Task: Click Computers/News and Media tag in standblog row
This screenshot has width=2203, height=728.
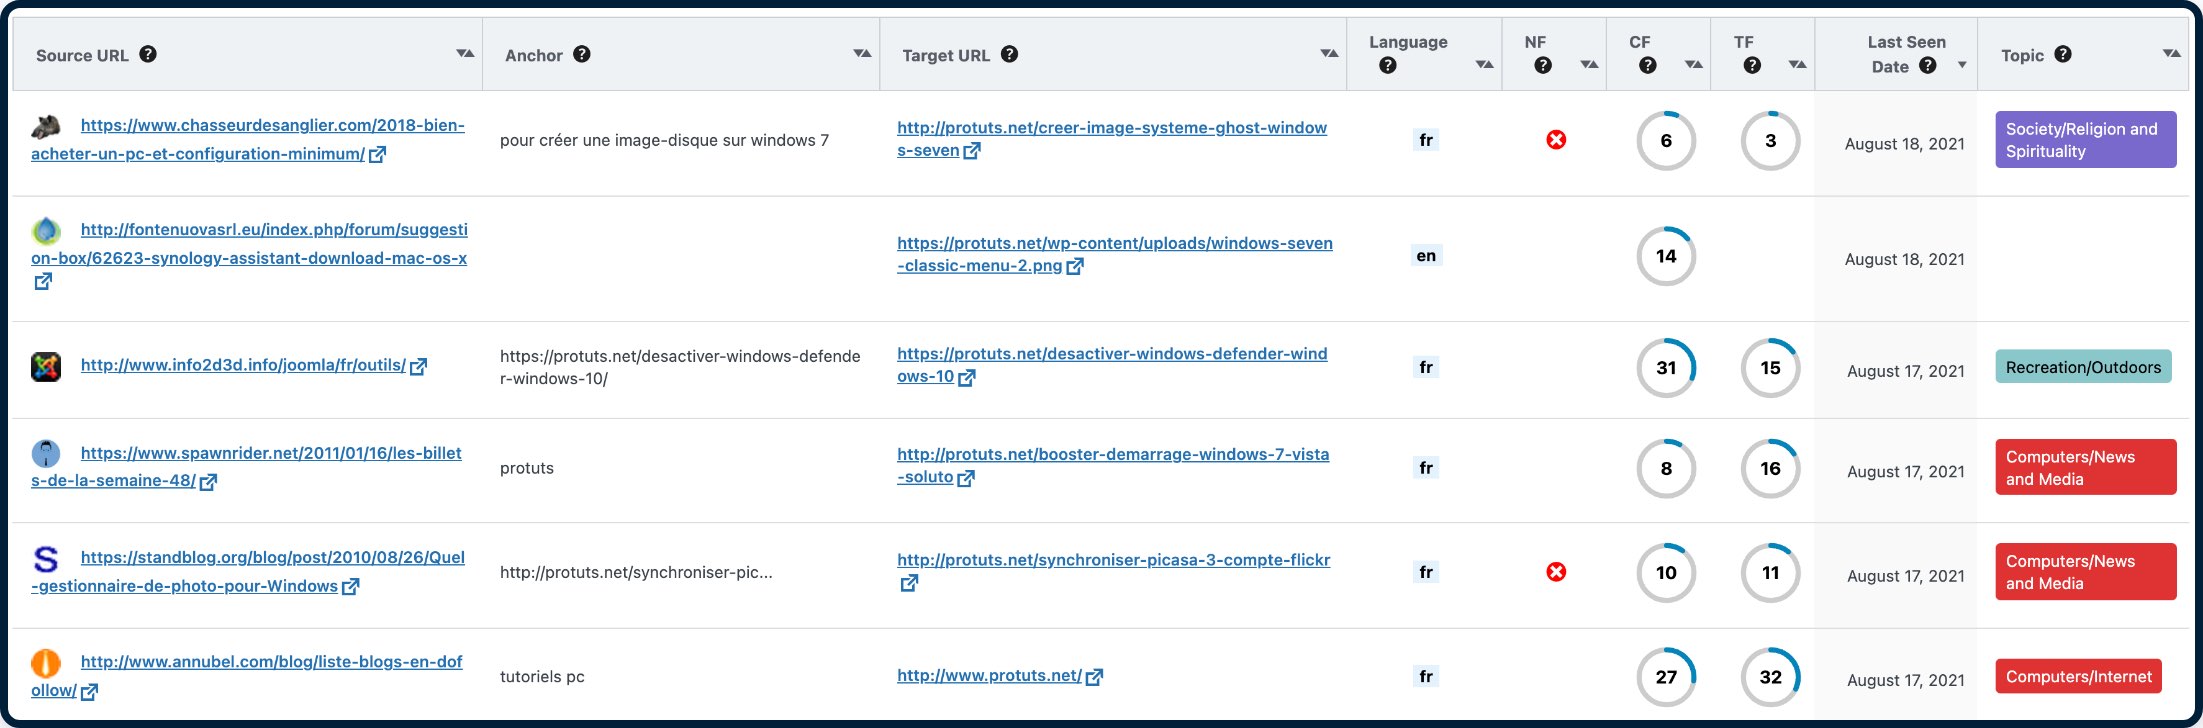Action: (x=2086, y=572)
